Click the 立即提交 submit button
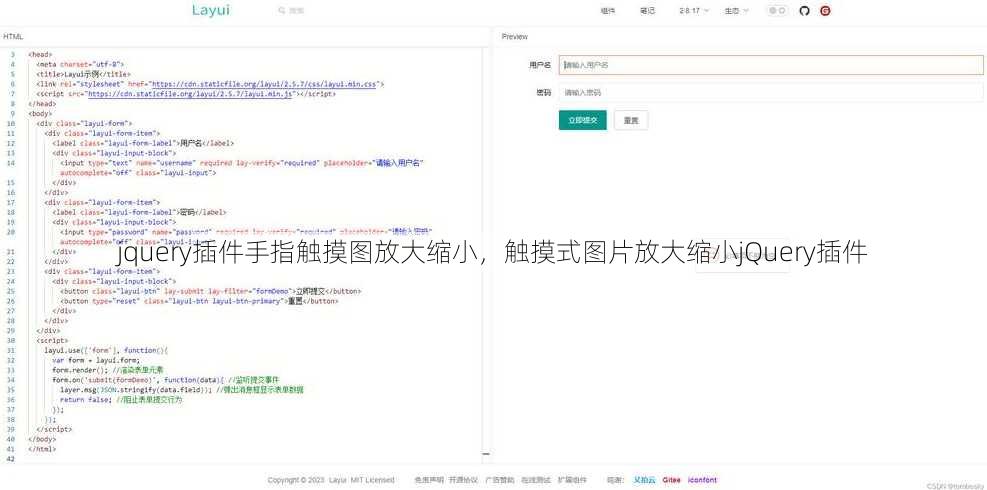Image resolution: width=987 pixels, height=490 pixels. pyautogui.click(x=582, y=120)
